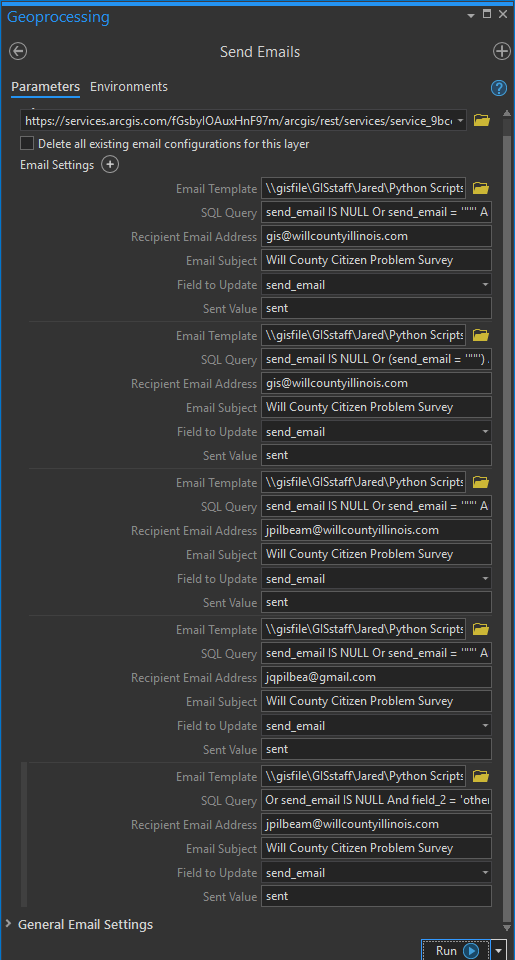Switch to the Environments tab
Viewport: 515px width, 960px height.
point(129,87)
